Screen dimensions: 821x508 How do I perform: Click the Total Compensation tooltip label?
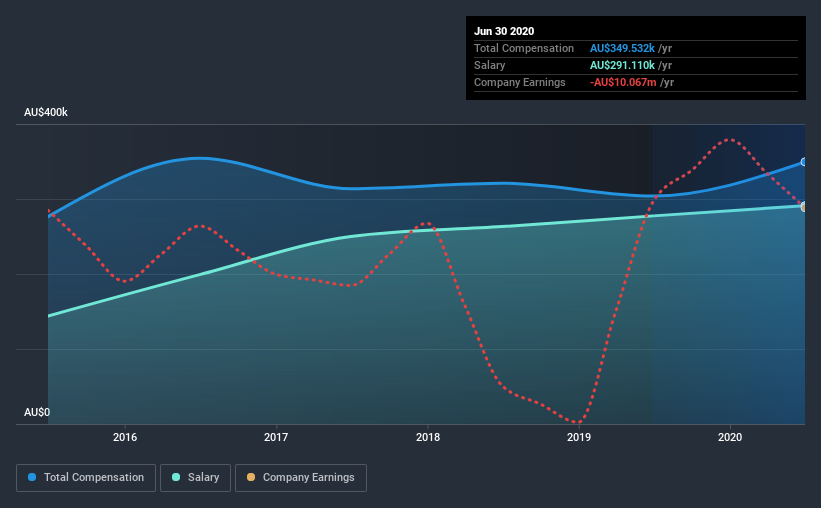click(x=524, y=48)
